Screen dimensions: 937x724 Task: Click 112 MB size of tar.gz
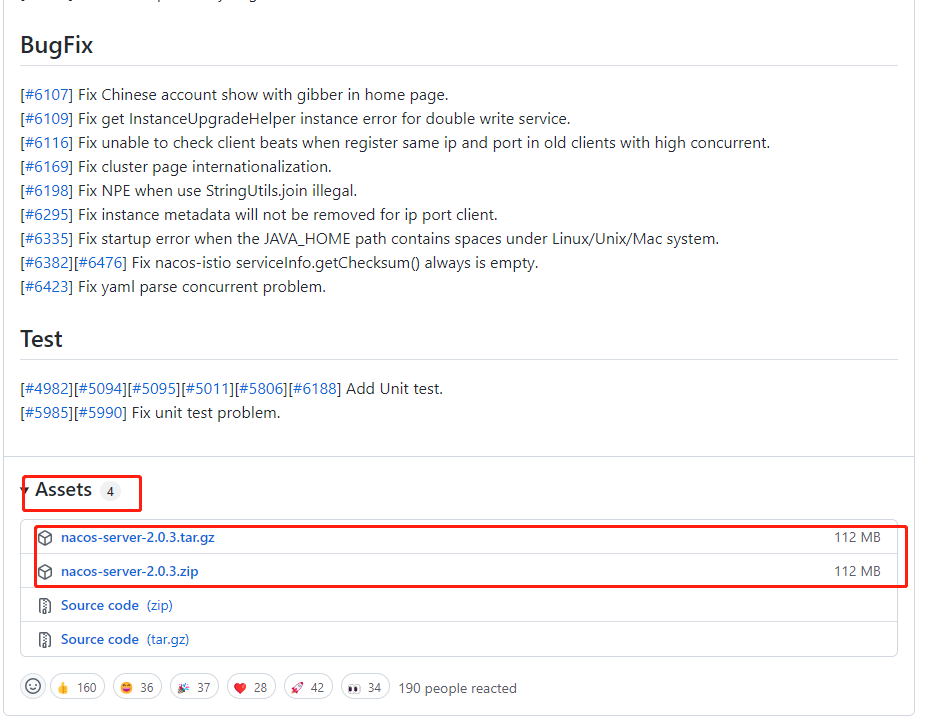857,538
